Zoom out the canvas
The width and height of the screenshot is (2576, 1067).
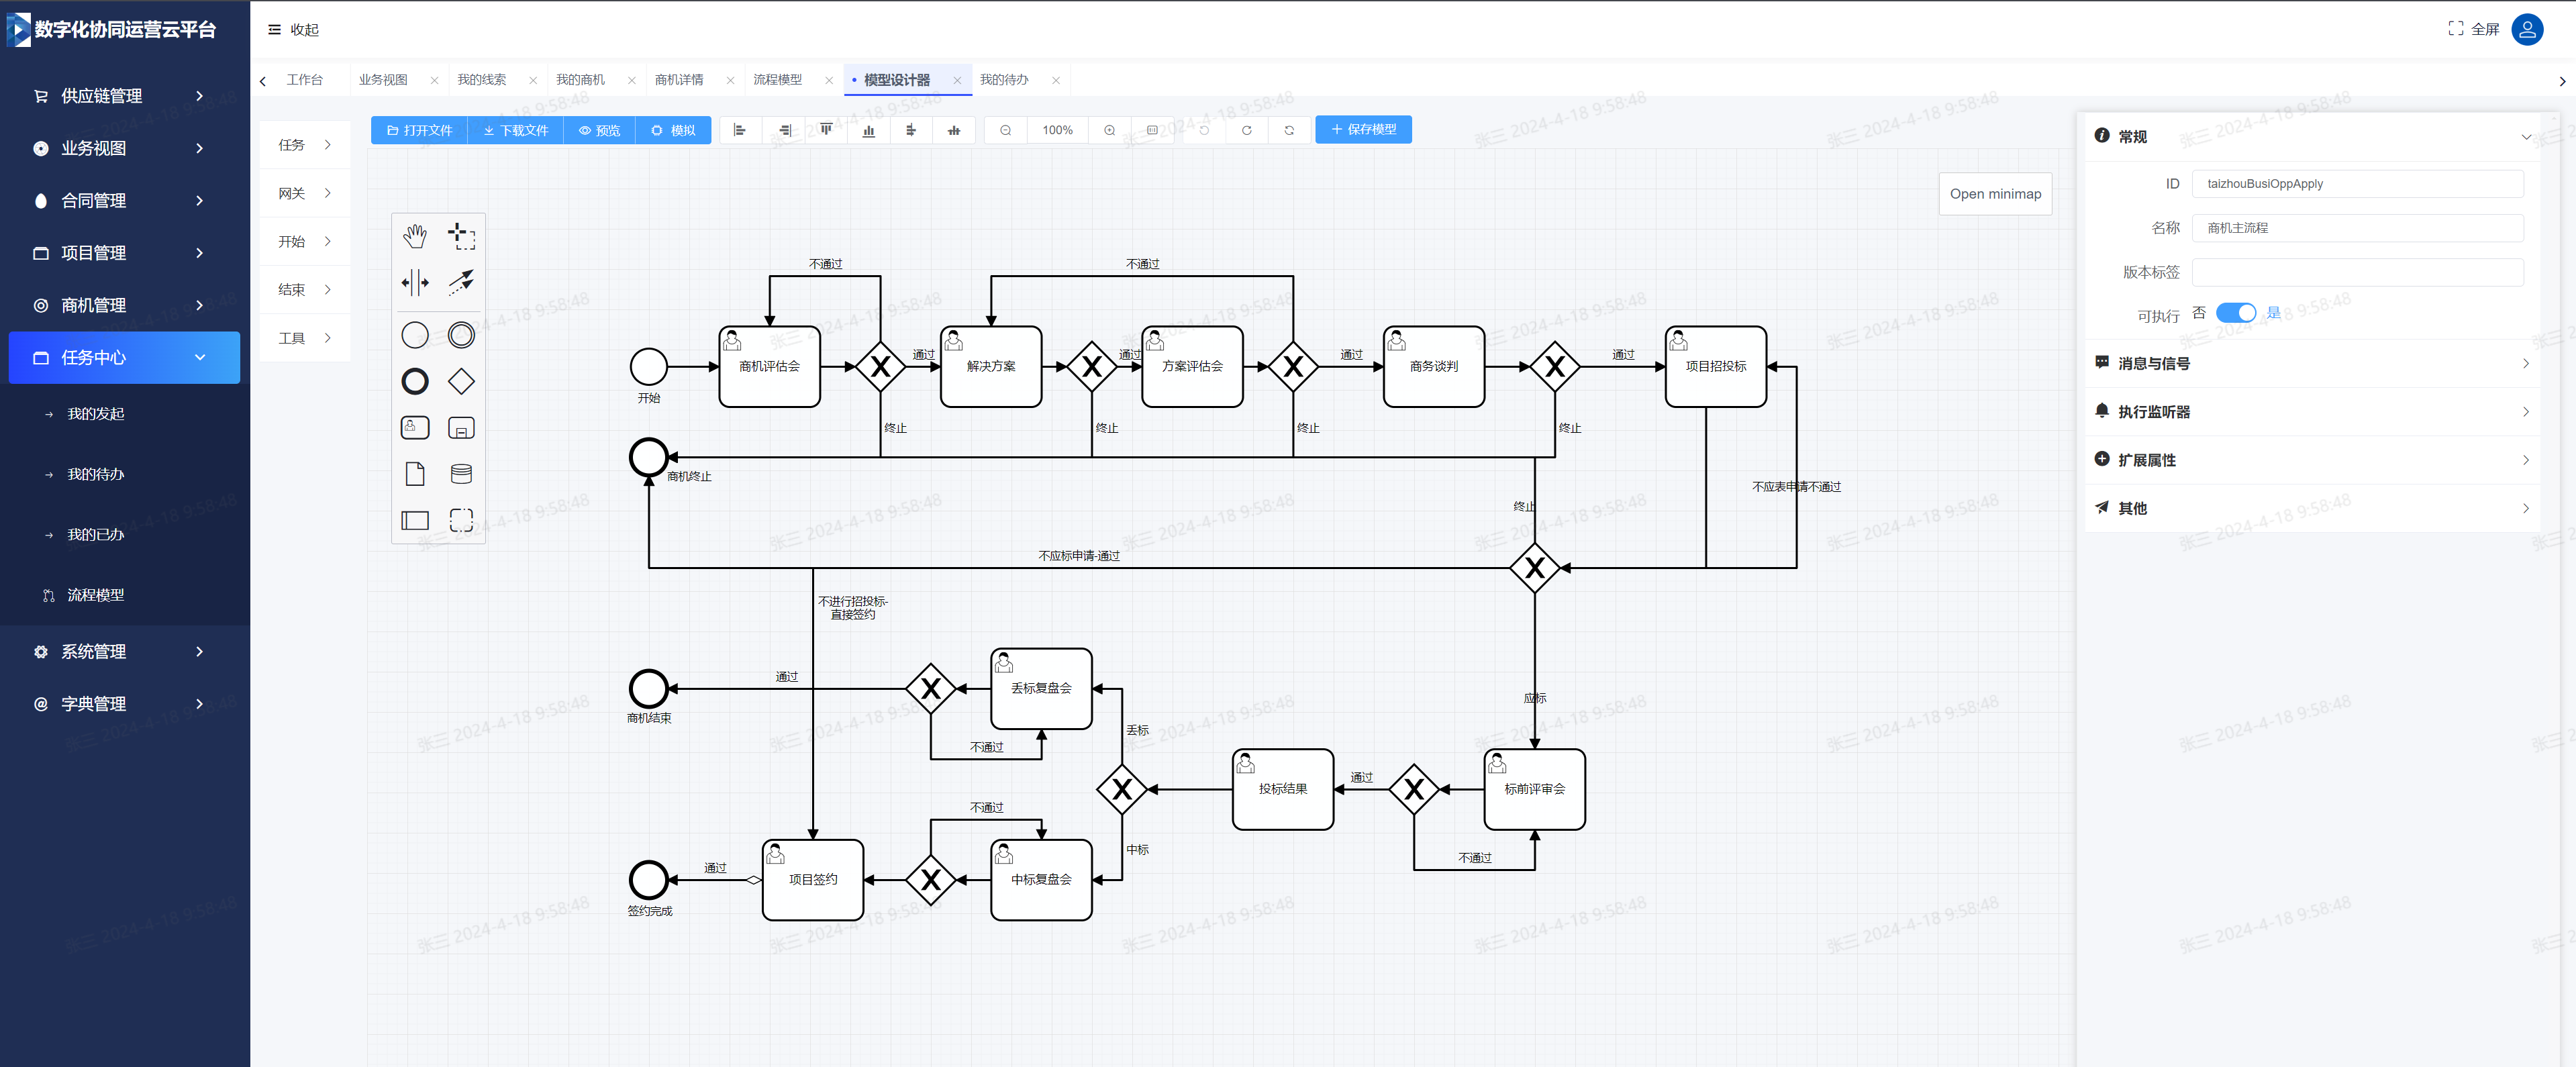pos(1006,130)
